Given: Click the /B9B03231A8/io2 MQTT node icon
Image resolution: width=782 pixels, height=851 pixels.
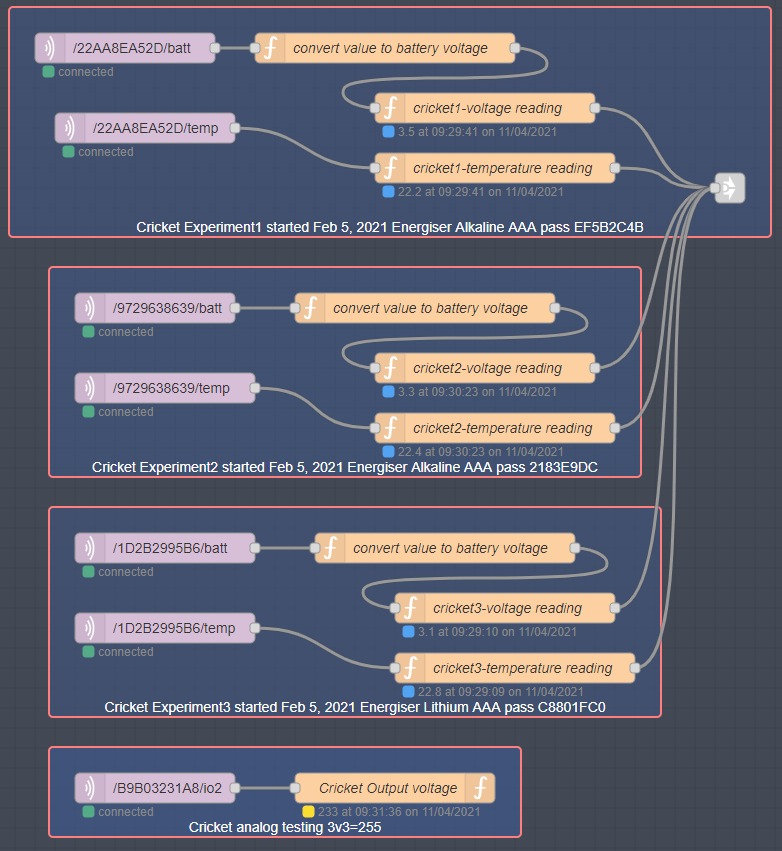Looking at the screenshot, I should 90,788.
